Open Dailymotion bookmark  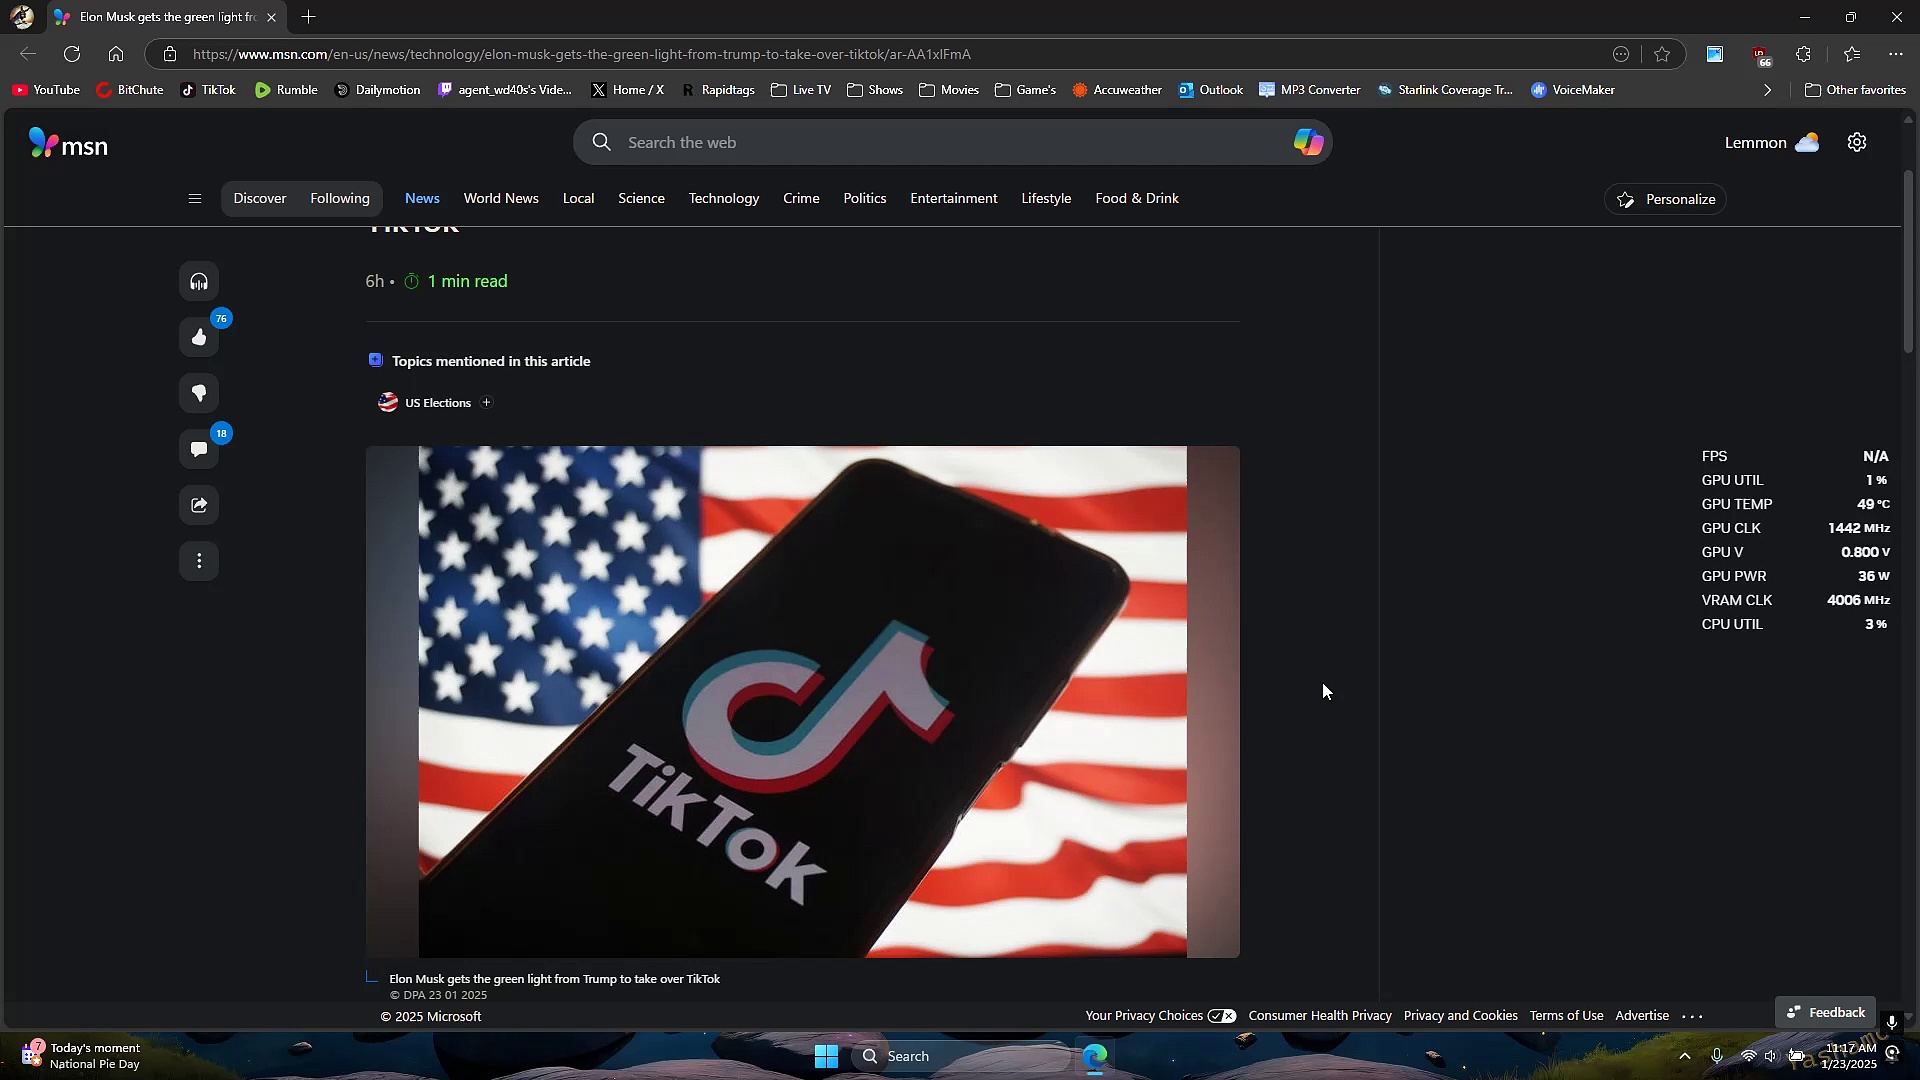click(x=377, y=90)
